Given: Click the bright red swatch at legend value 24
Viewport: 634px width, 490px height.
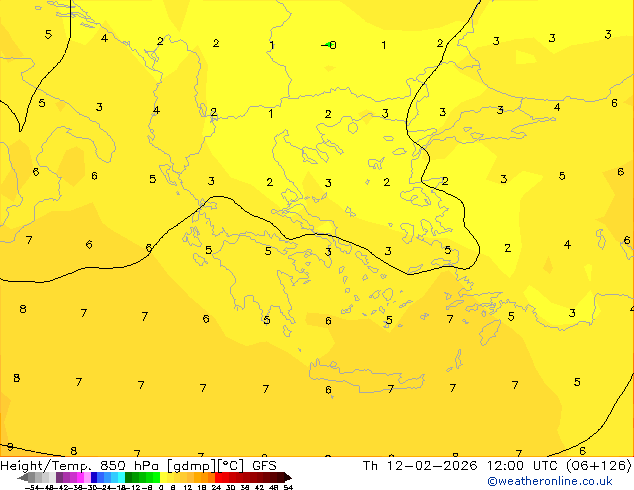Looking at the screenshot, I should point(218,477).
